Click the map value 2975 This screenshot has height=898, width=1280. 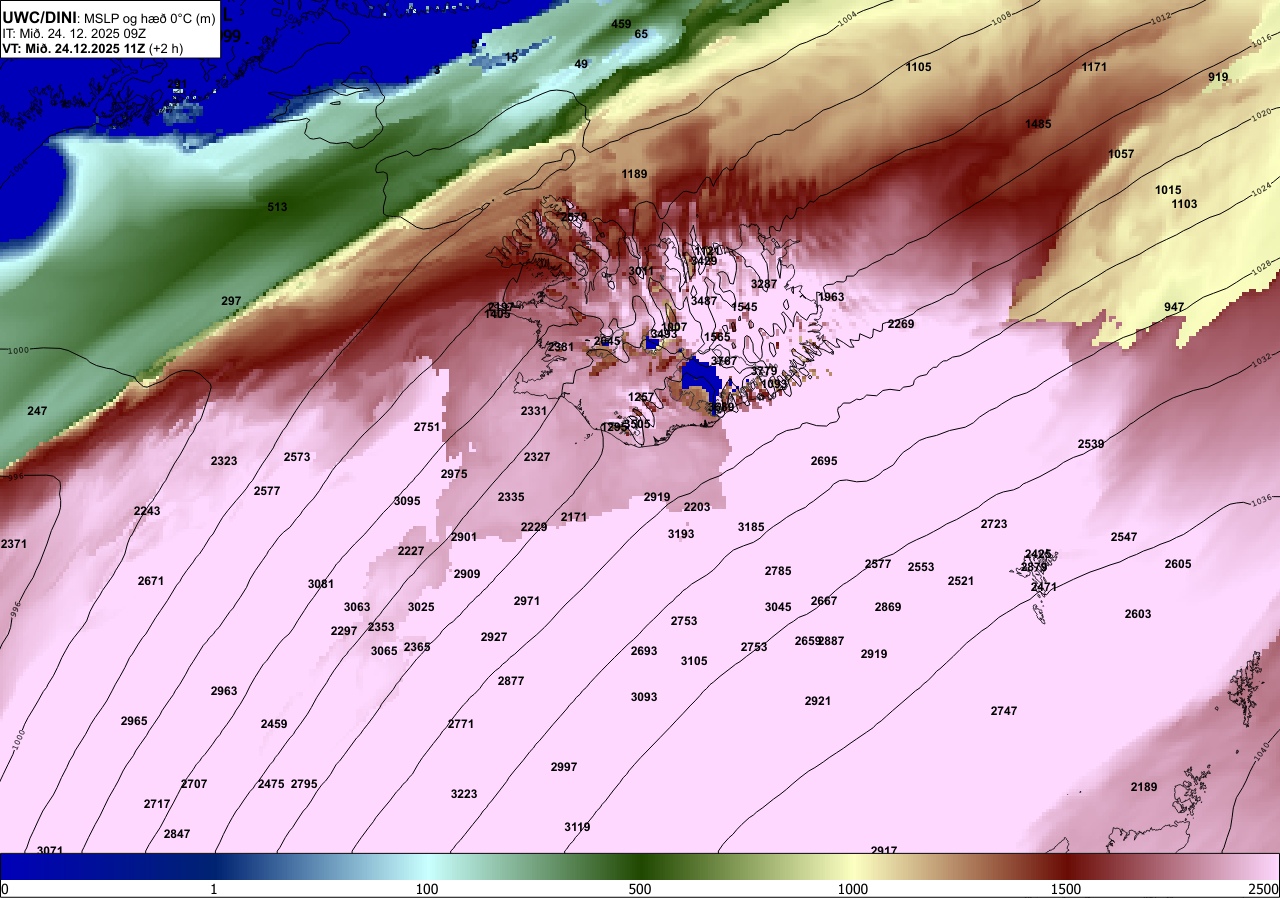[x=454, y=474]
